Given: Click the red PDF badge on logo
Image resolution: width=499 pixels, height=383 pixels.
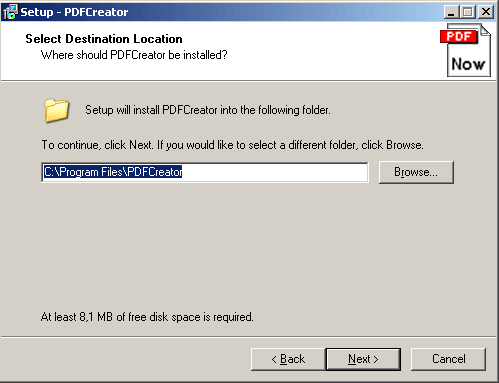Looking at the screenshot, I should point(459,36).
